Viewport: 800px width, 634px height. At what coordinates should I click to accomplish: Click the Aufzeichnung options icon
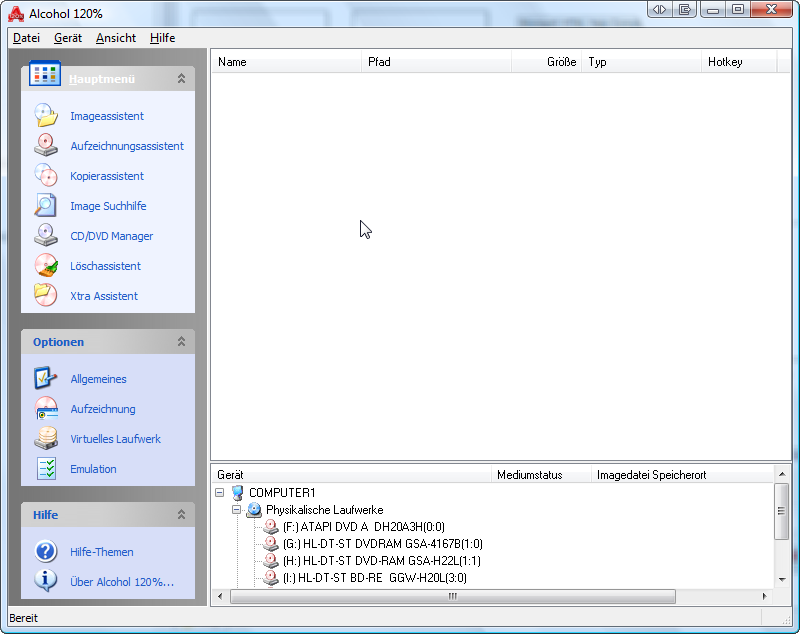tap(46, 409)
